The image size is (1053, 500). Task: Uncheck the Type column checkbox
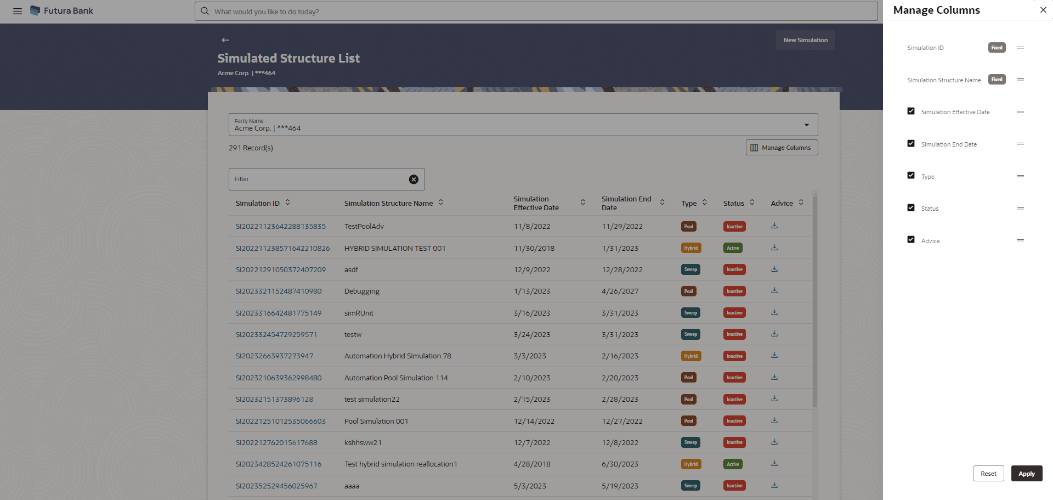pyautogui.click(x=911, y=175)
